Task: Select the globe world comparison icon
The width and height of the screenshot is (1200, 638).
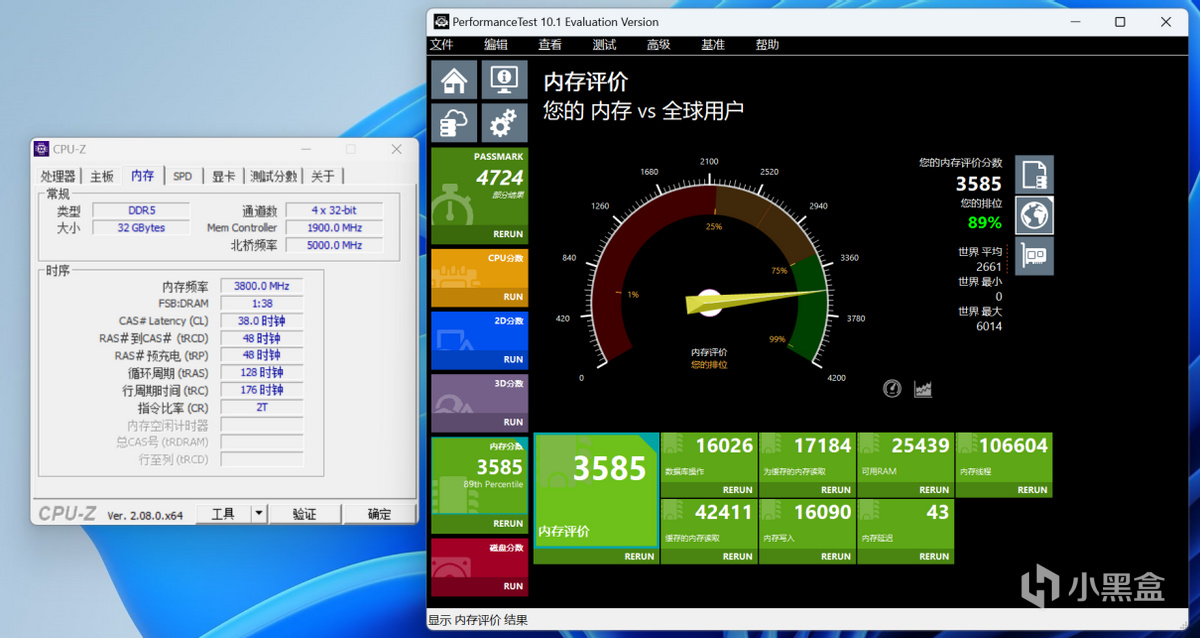Action: [x=1034, y=216]
